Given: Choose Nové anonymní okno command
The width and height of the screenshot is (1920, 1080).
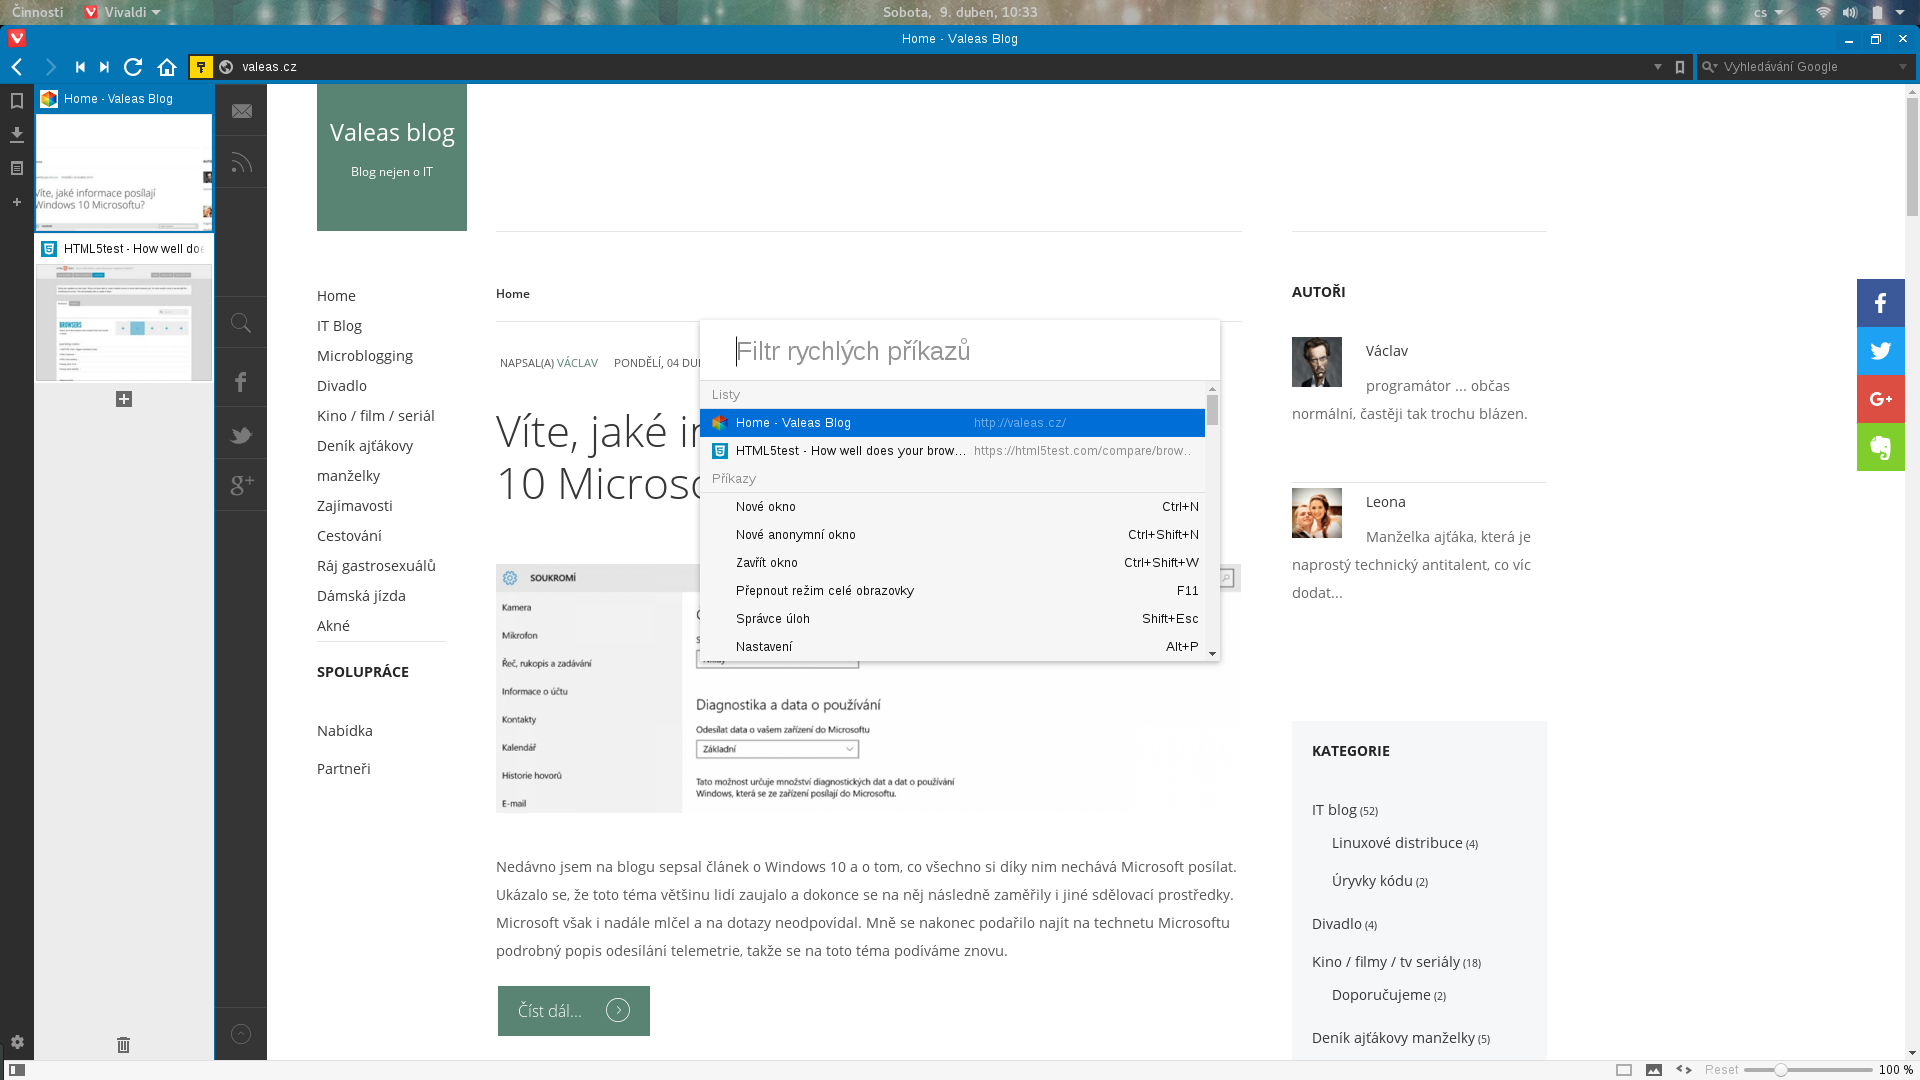Looking at the screenshot, I should coord(952,535).
